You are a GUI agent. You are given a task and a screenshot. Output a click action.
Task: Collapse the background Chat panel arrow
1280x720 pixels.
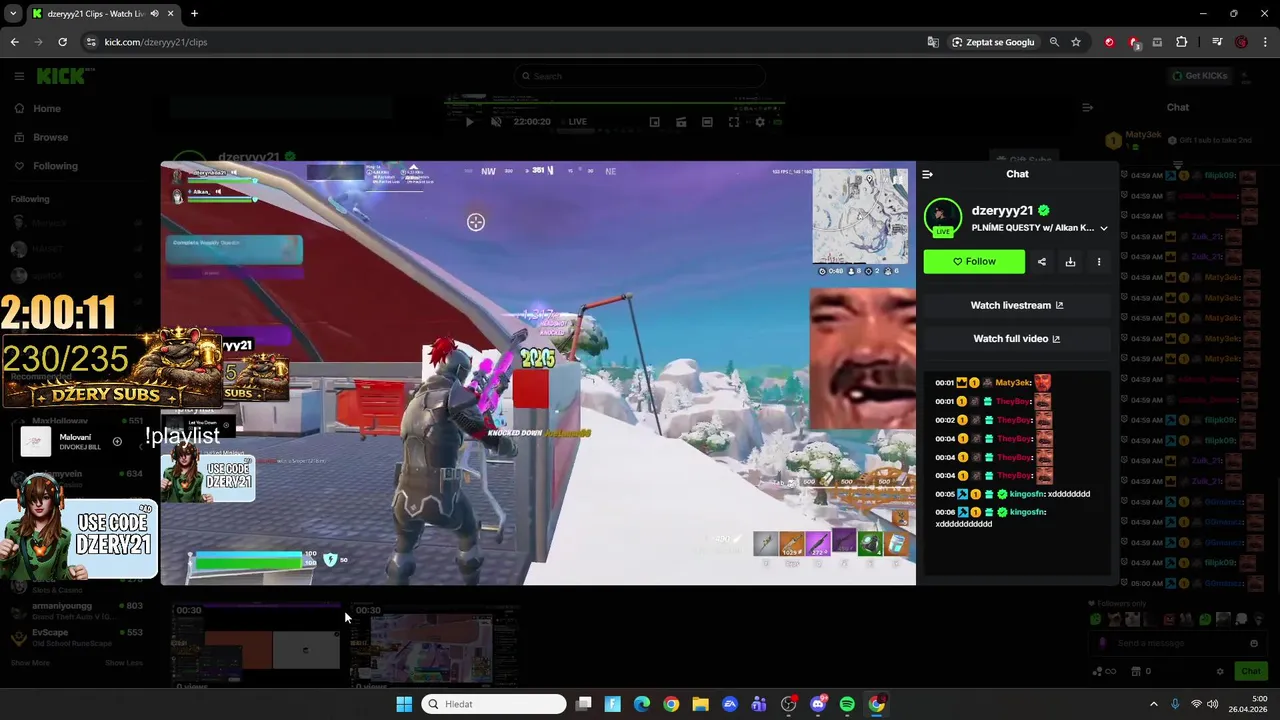pos(1088,107)
